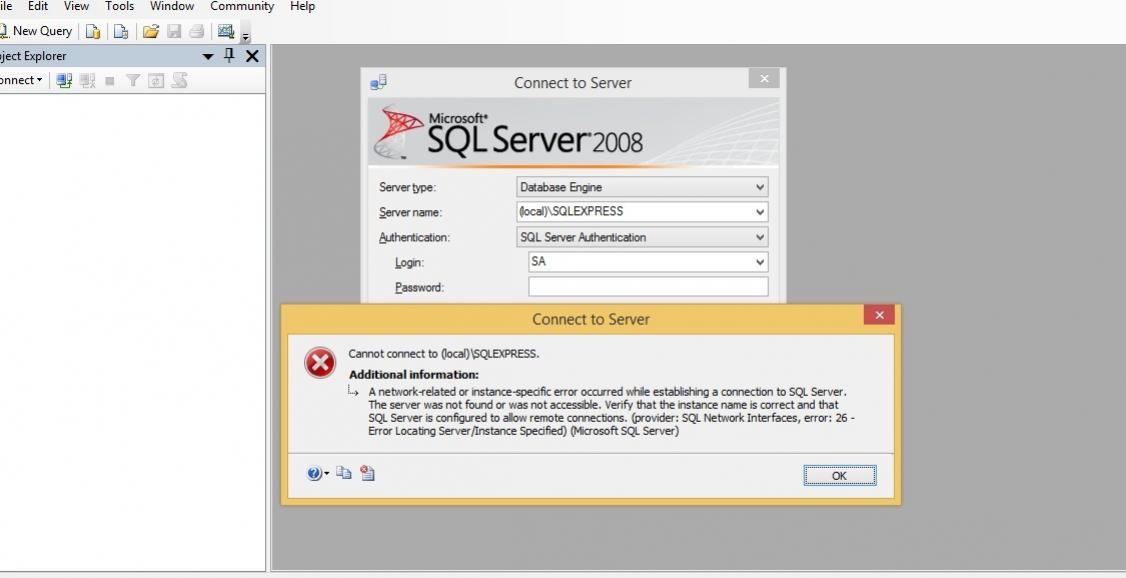Open the Community menu
The image size is (1126, 578).
pyautogui.click(x=242, y=6)
